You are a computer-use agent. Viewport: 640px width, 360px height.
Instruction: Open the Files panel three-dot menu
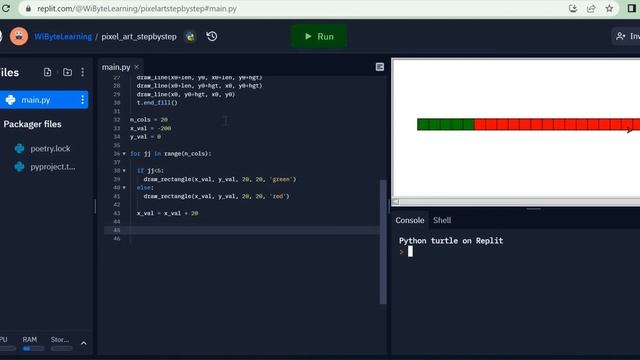point(82,72)
